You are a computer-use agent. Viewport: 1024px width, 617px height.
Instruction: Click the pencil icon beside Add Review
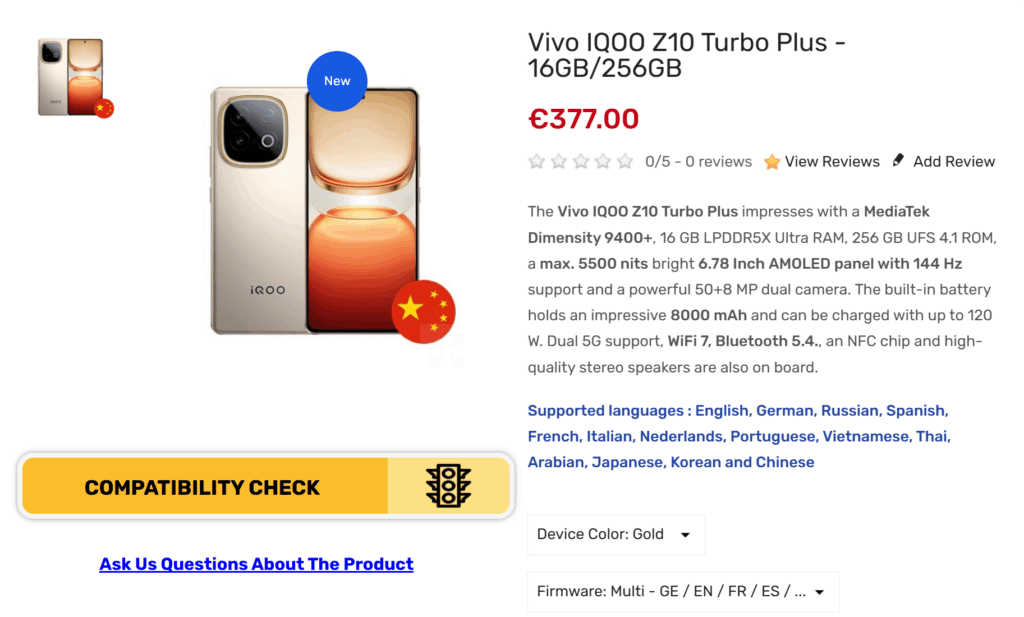tap(898, 160)
